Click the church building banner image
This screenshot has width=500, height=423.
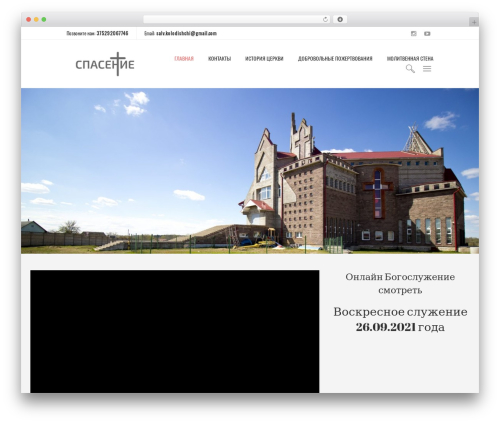coord(250,171)
